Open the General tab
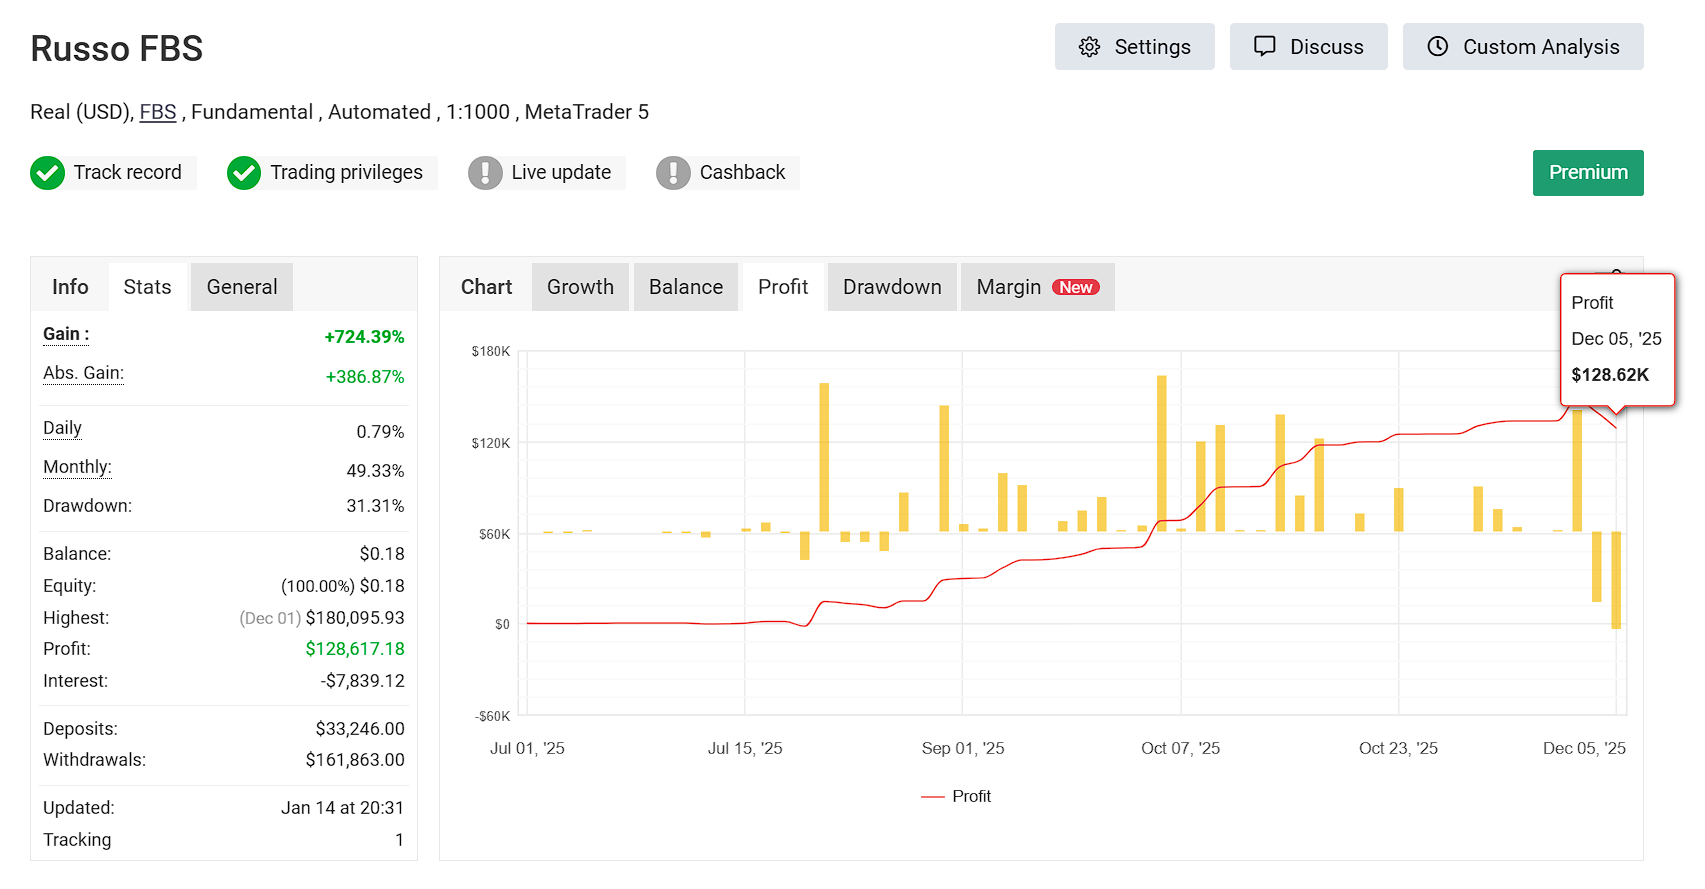This screenshot has width=1705, height=889. (x=241, y=287)
